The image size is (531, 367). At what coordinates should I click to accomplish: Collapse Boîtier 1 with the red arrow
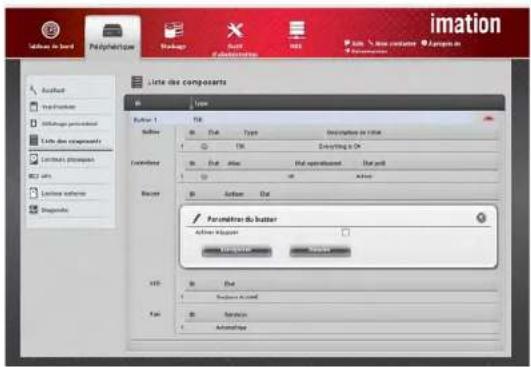(488, 119)
